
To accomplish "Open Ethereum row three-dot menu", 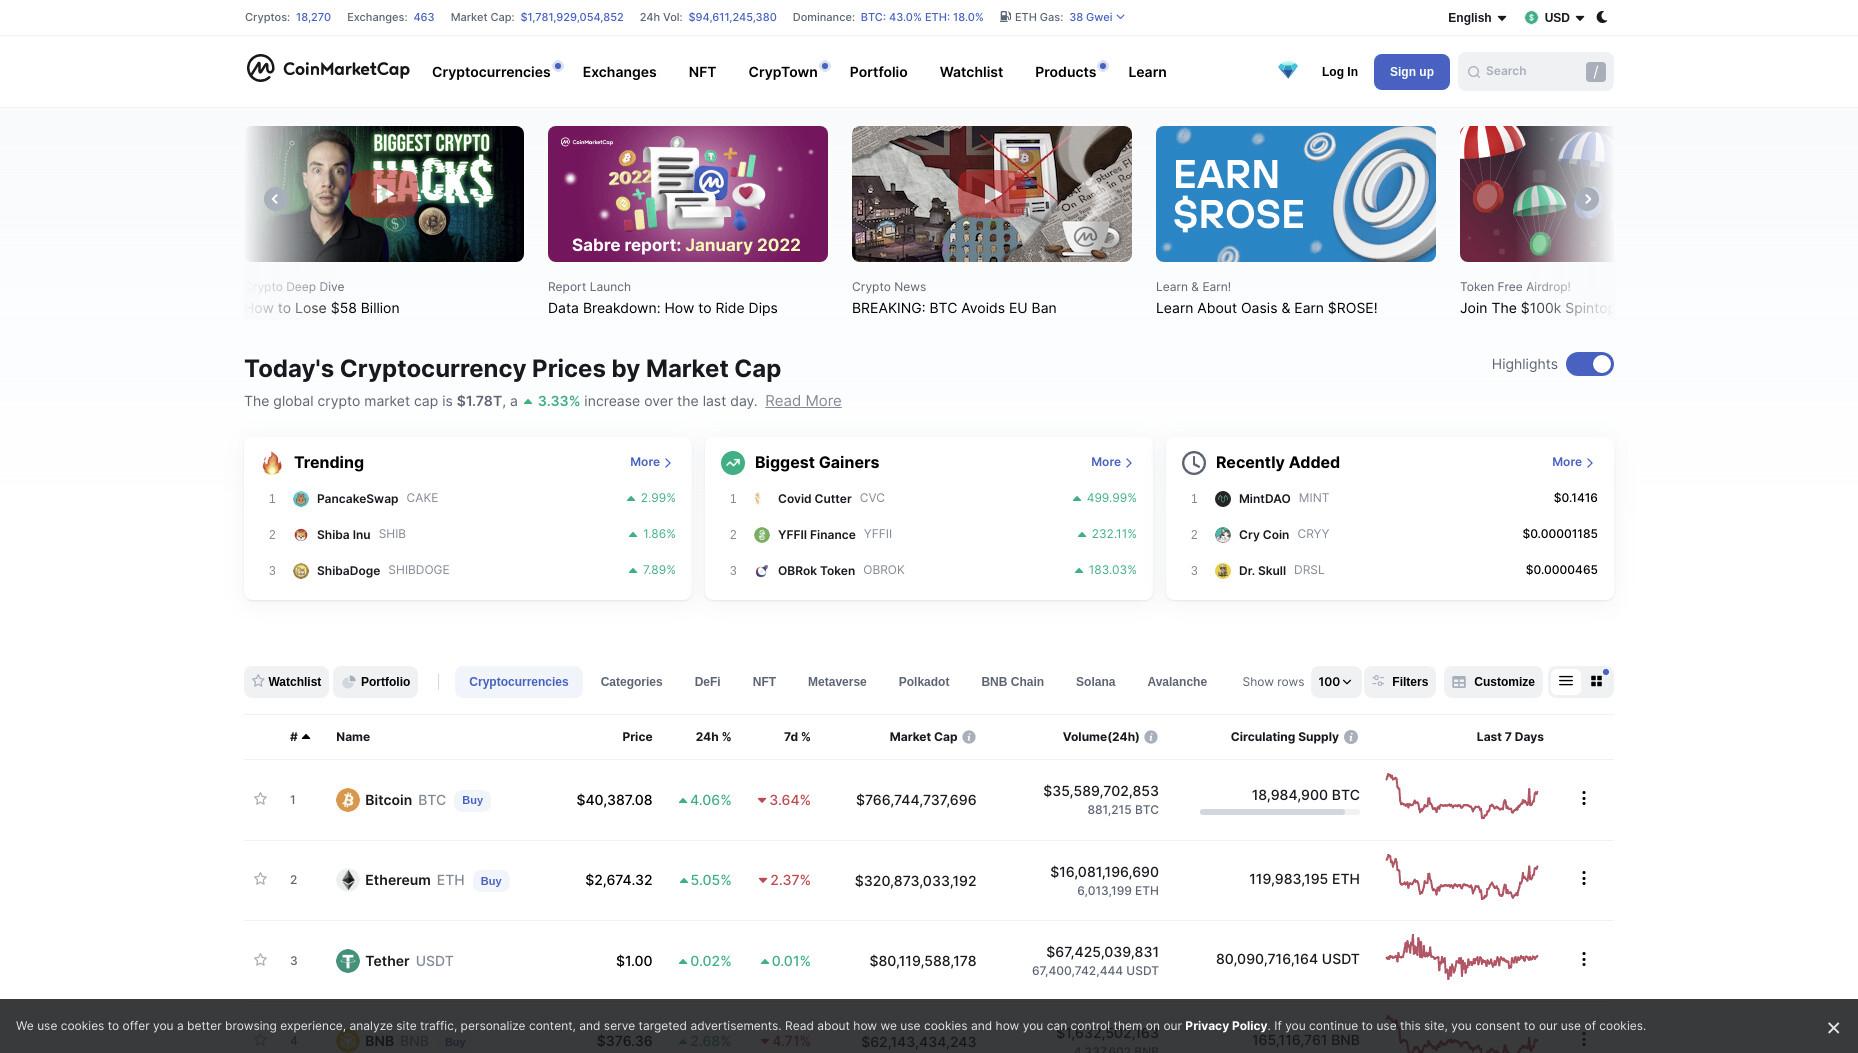I will pyautogui.click(x=1583, y=878).
